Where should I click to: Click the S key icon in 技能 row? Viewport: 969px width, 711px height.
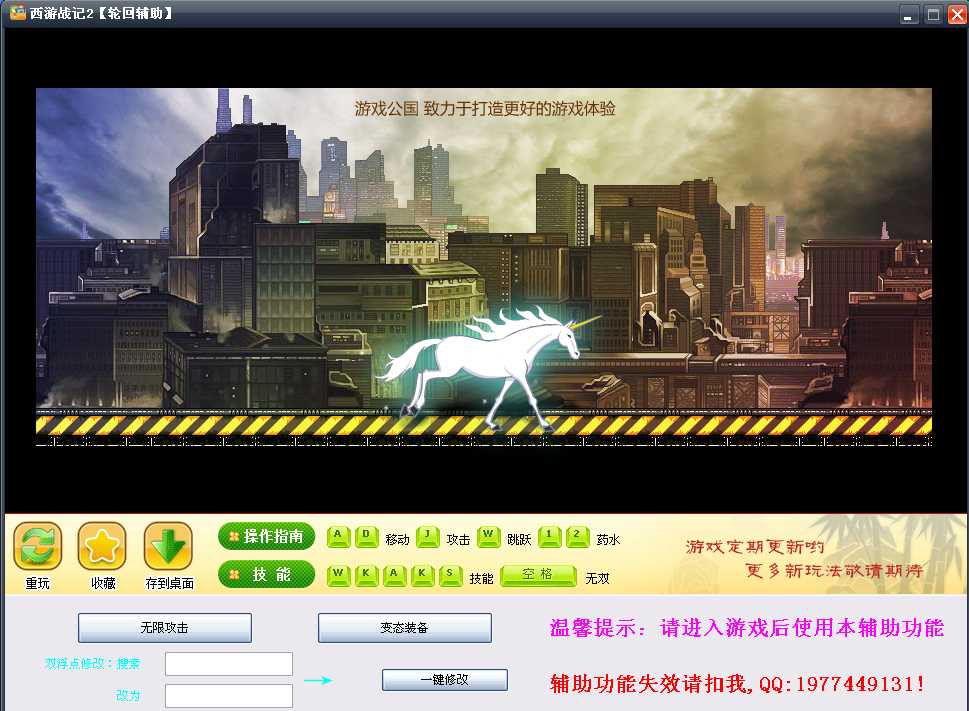[x=451, y=576]
